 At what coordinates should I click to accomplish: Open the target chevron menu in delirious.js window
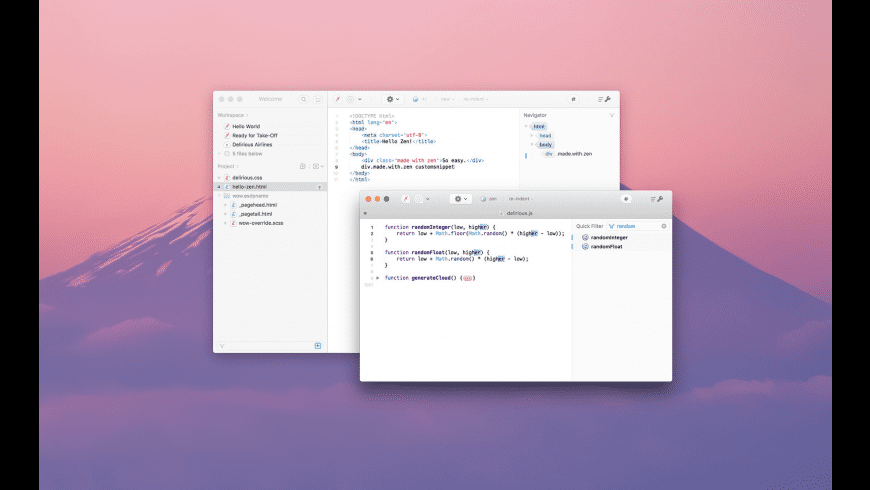(427, 199)
